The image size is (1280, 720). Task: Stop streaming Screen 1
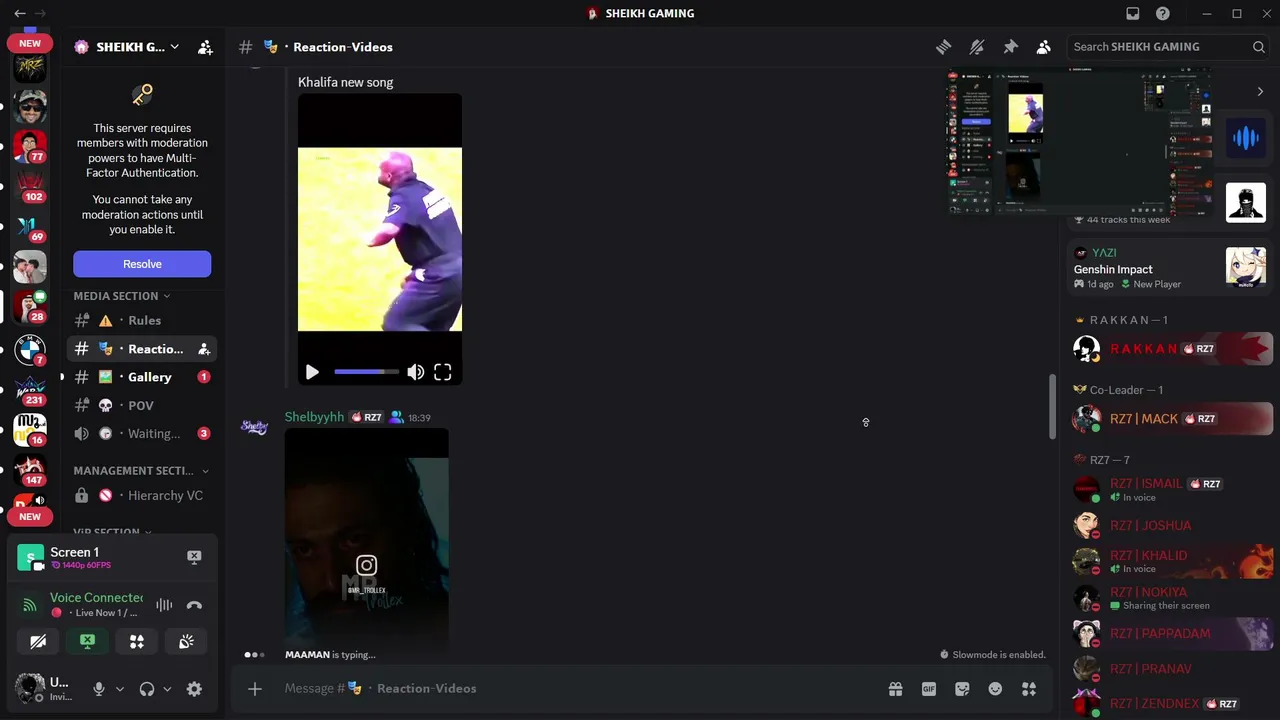194,557
